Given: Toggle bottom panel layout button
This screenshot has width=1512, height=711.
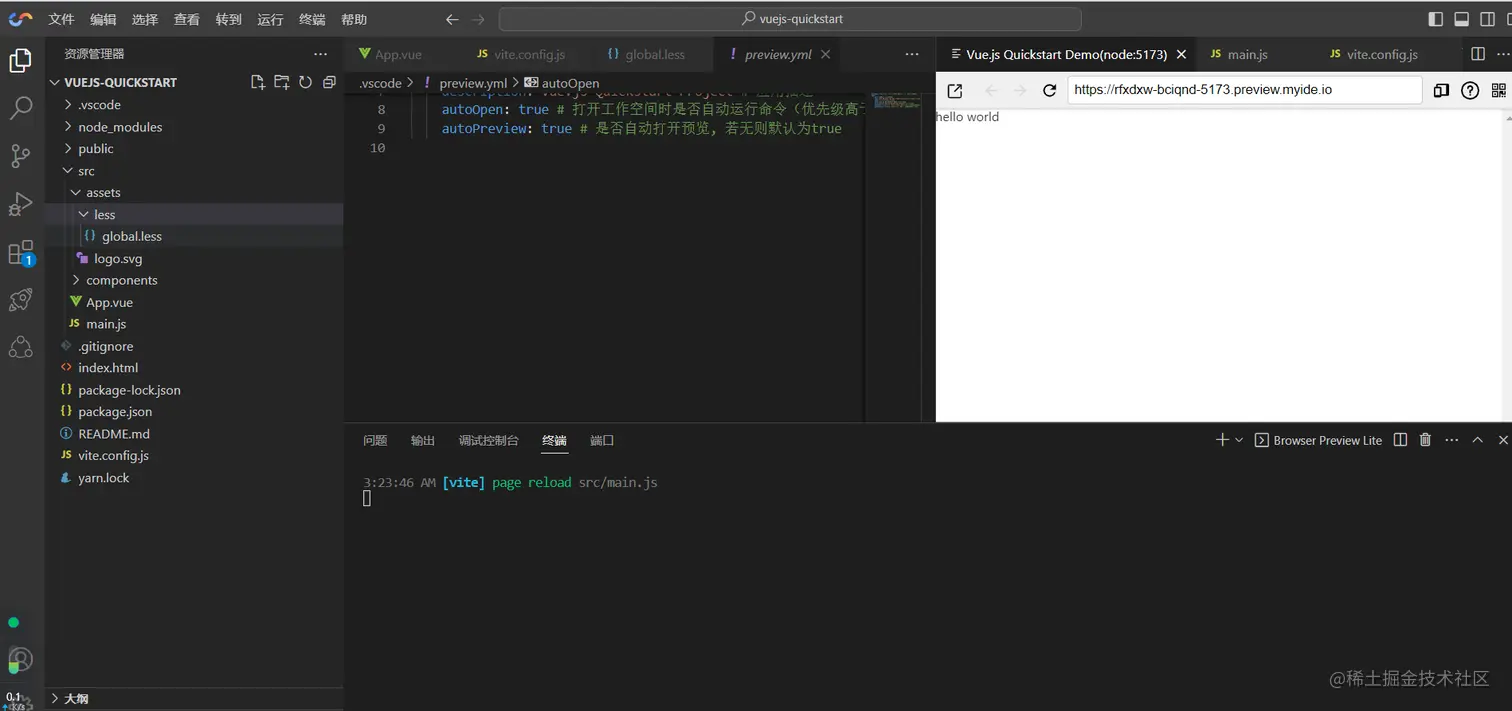Looking at the screenshot, I should (x=1462, y=19).
